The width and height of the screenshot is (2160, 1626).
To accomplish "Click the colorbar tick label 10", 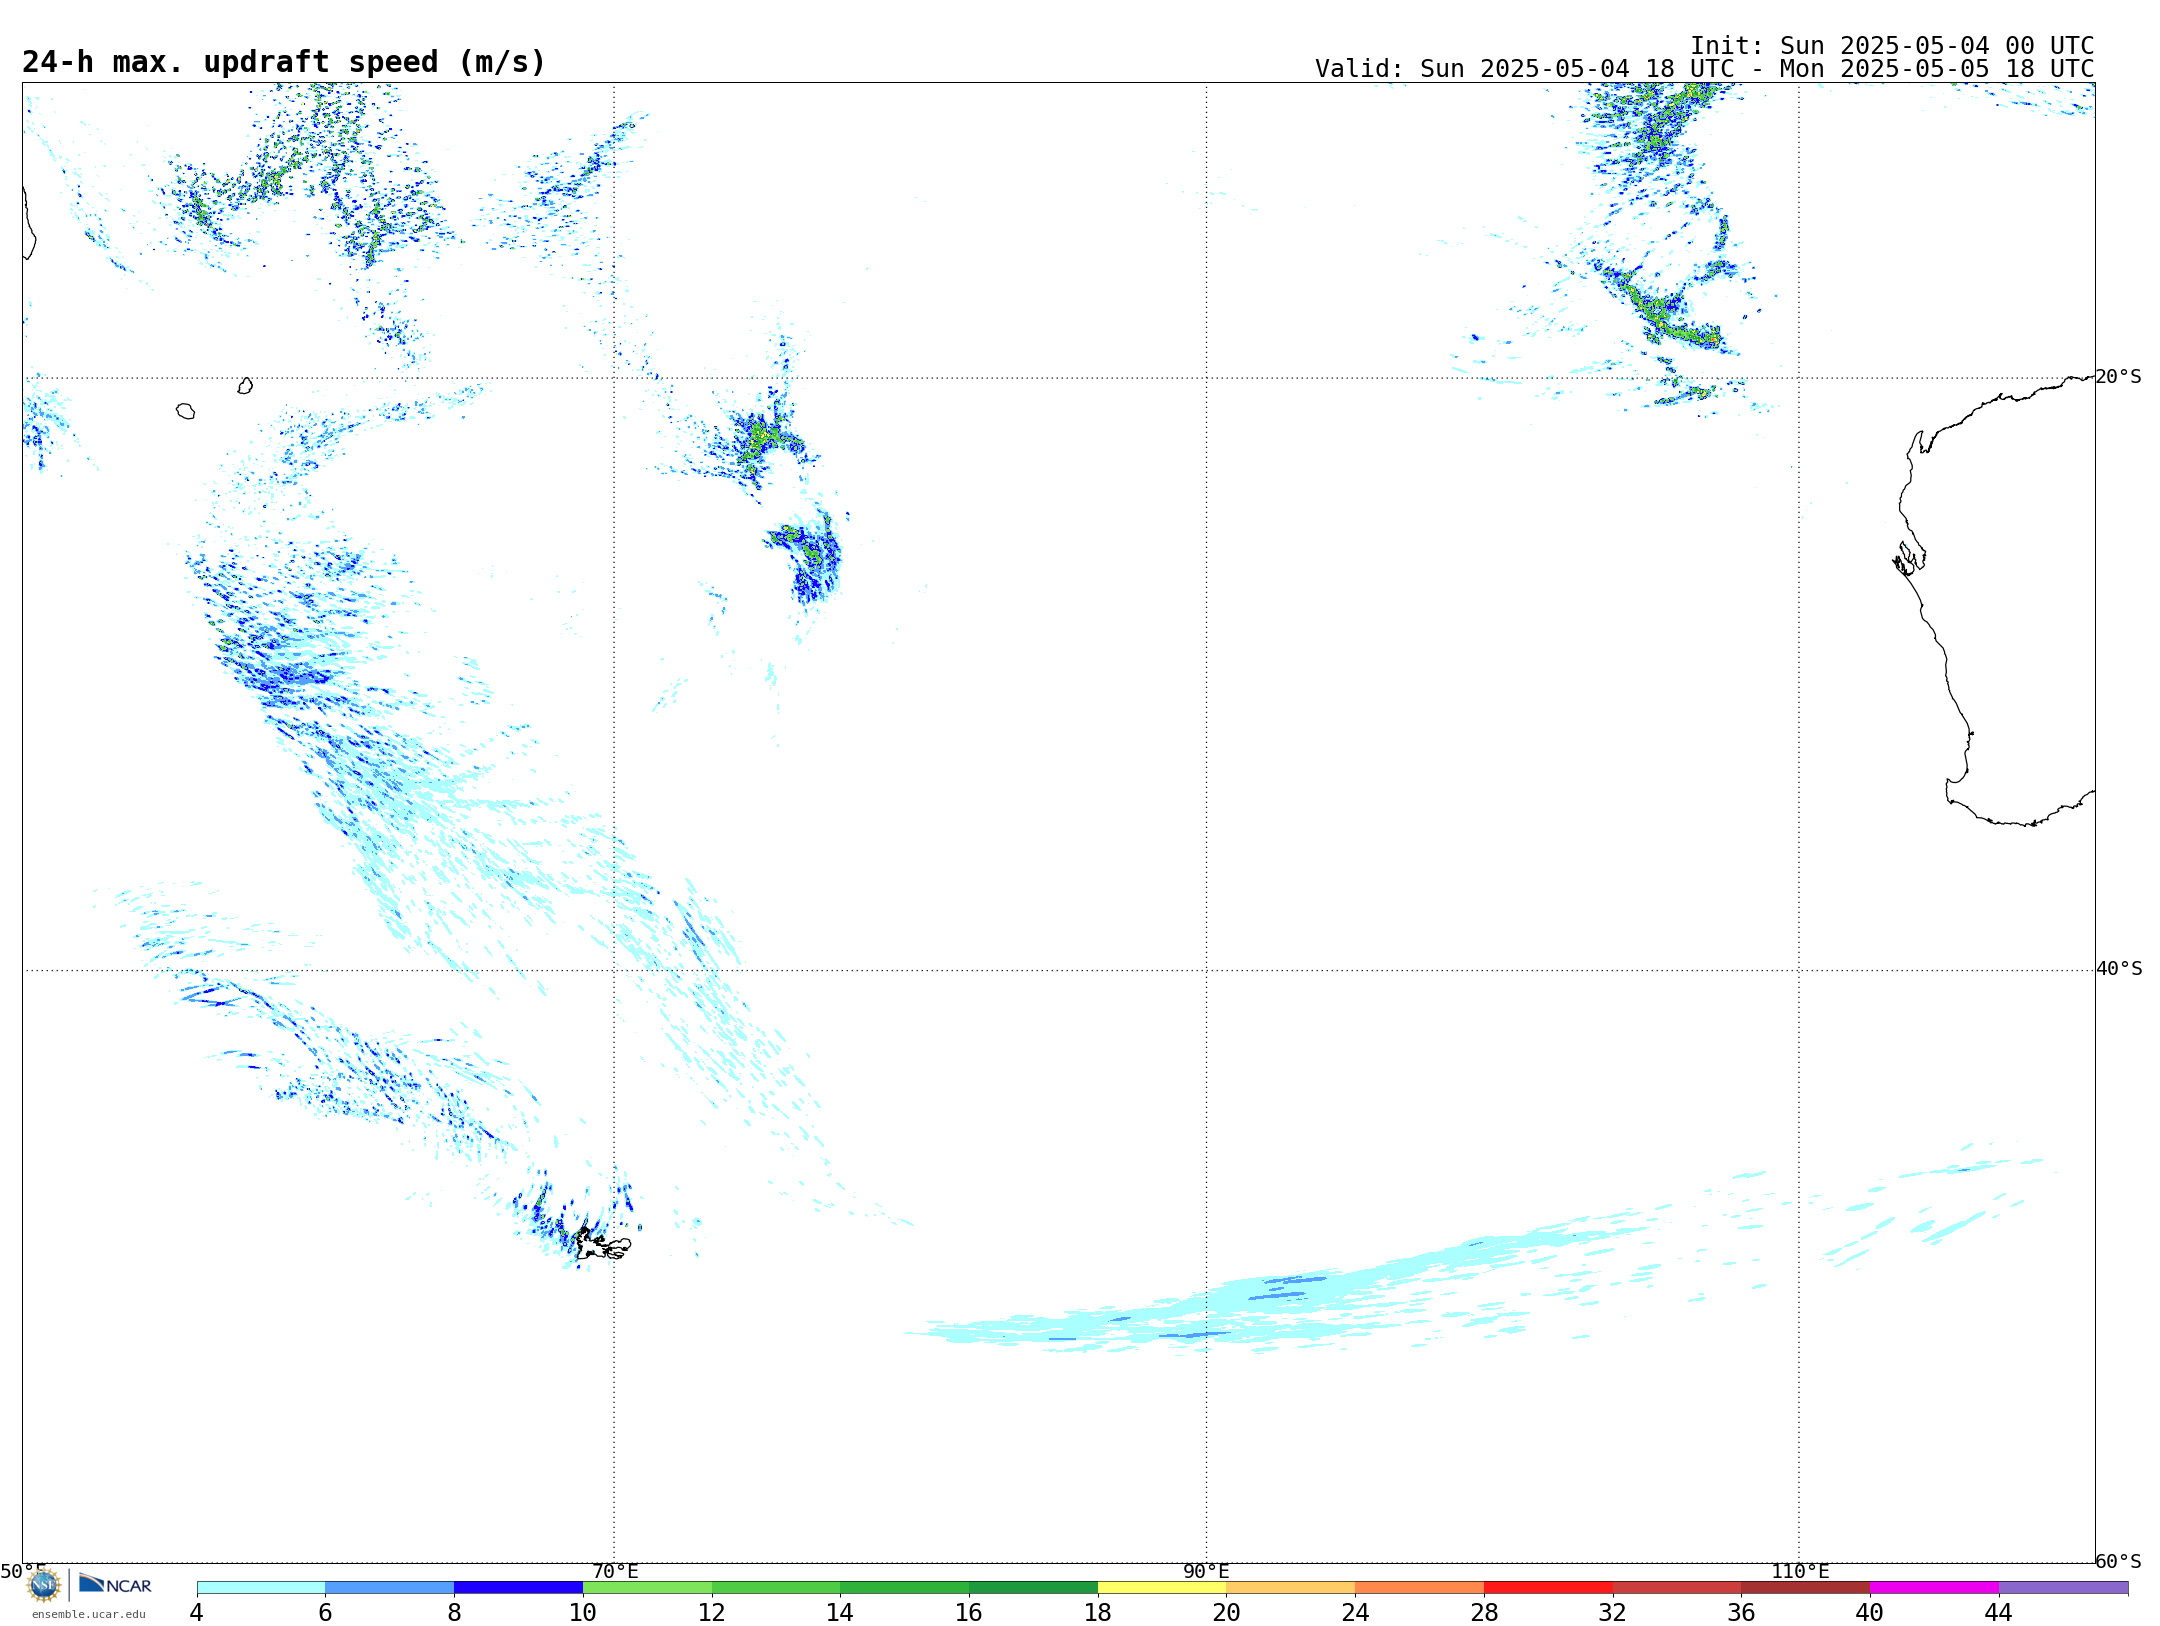I will [x=583, y=1612].
